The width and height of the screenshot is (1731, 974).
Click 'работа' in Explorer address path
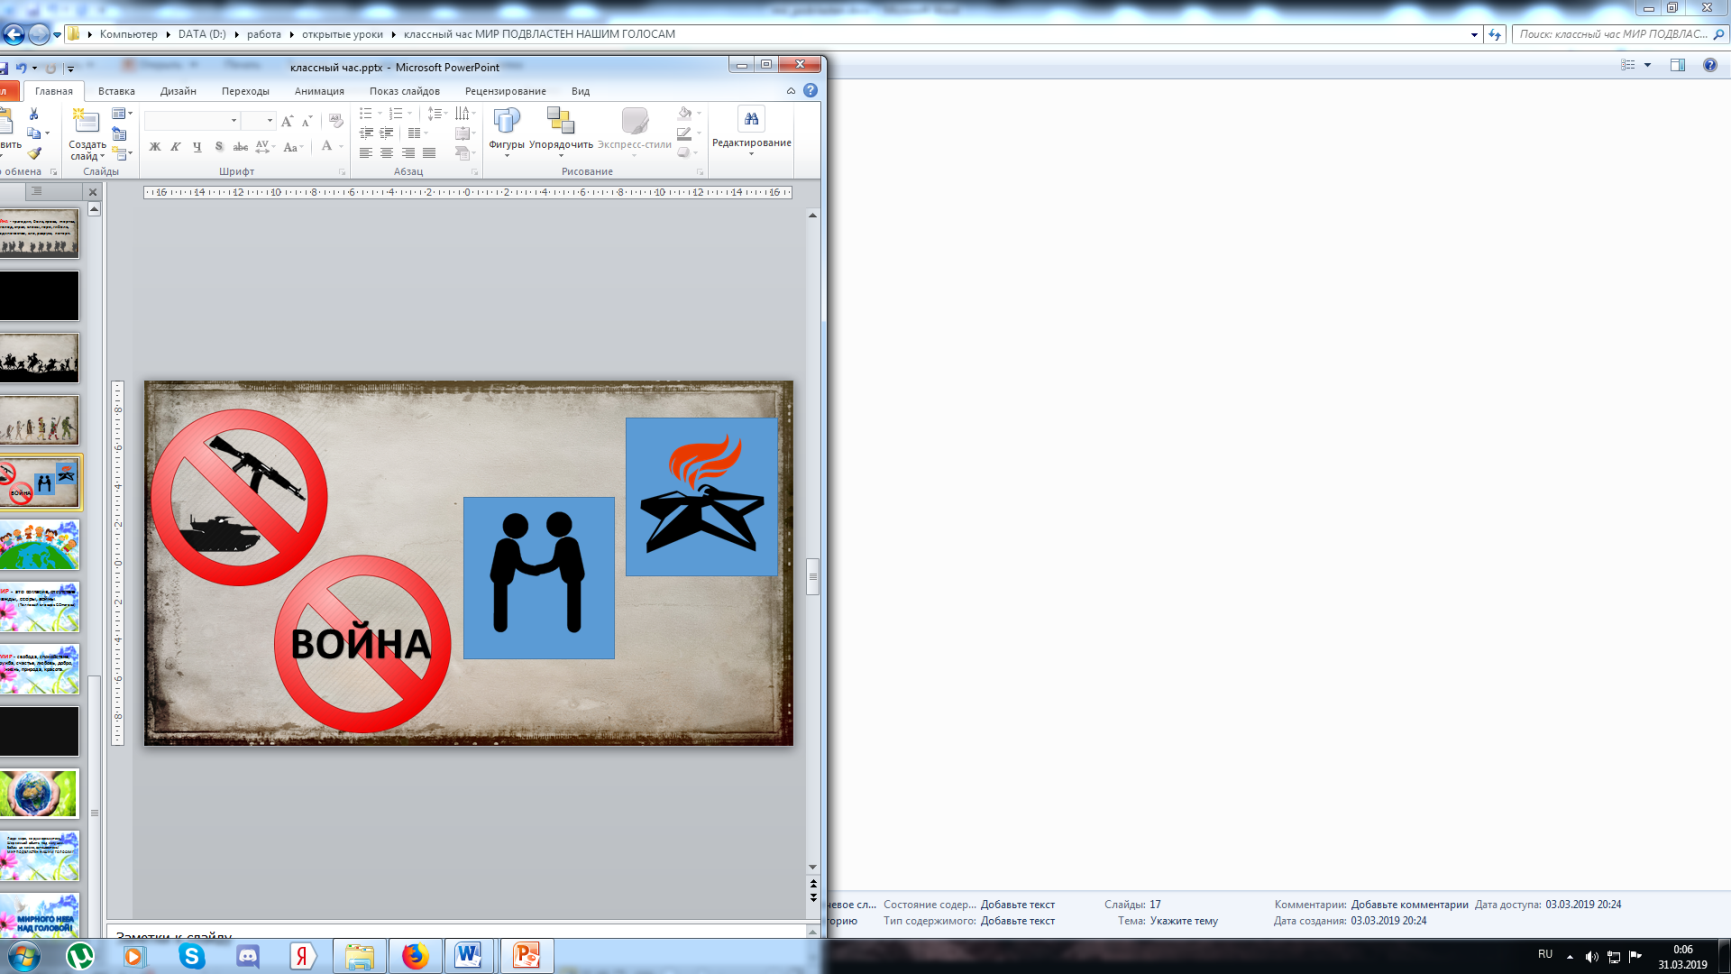[264, 34]
